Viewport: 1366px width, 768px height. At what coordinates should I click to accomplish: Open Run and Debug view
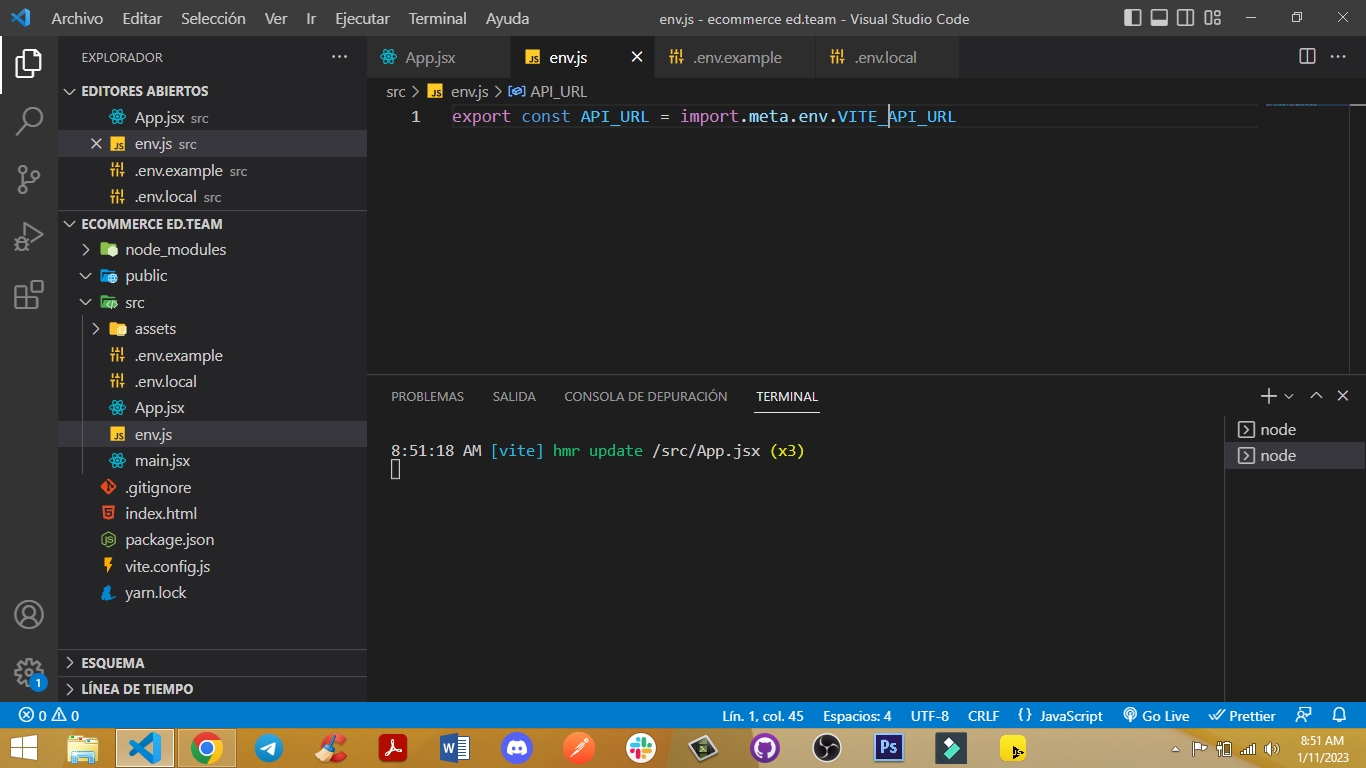(29, 237)
